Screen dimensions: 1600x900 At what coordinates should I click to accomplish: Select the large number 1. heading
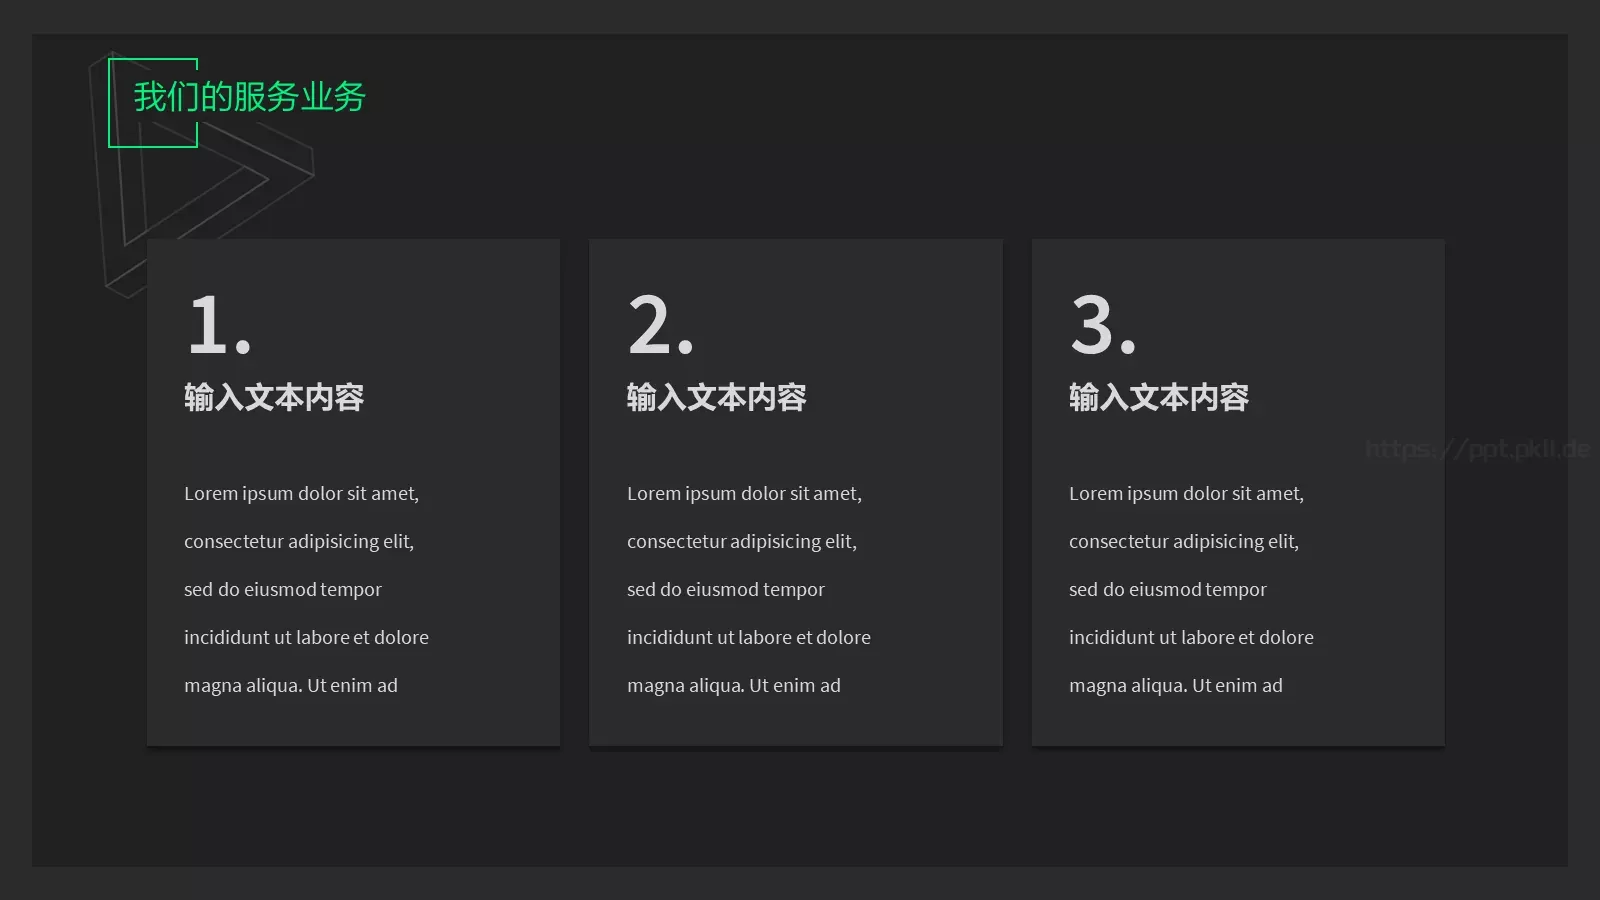(219, 325)
